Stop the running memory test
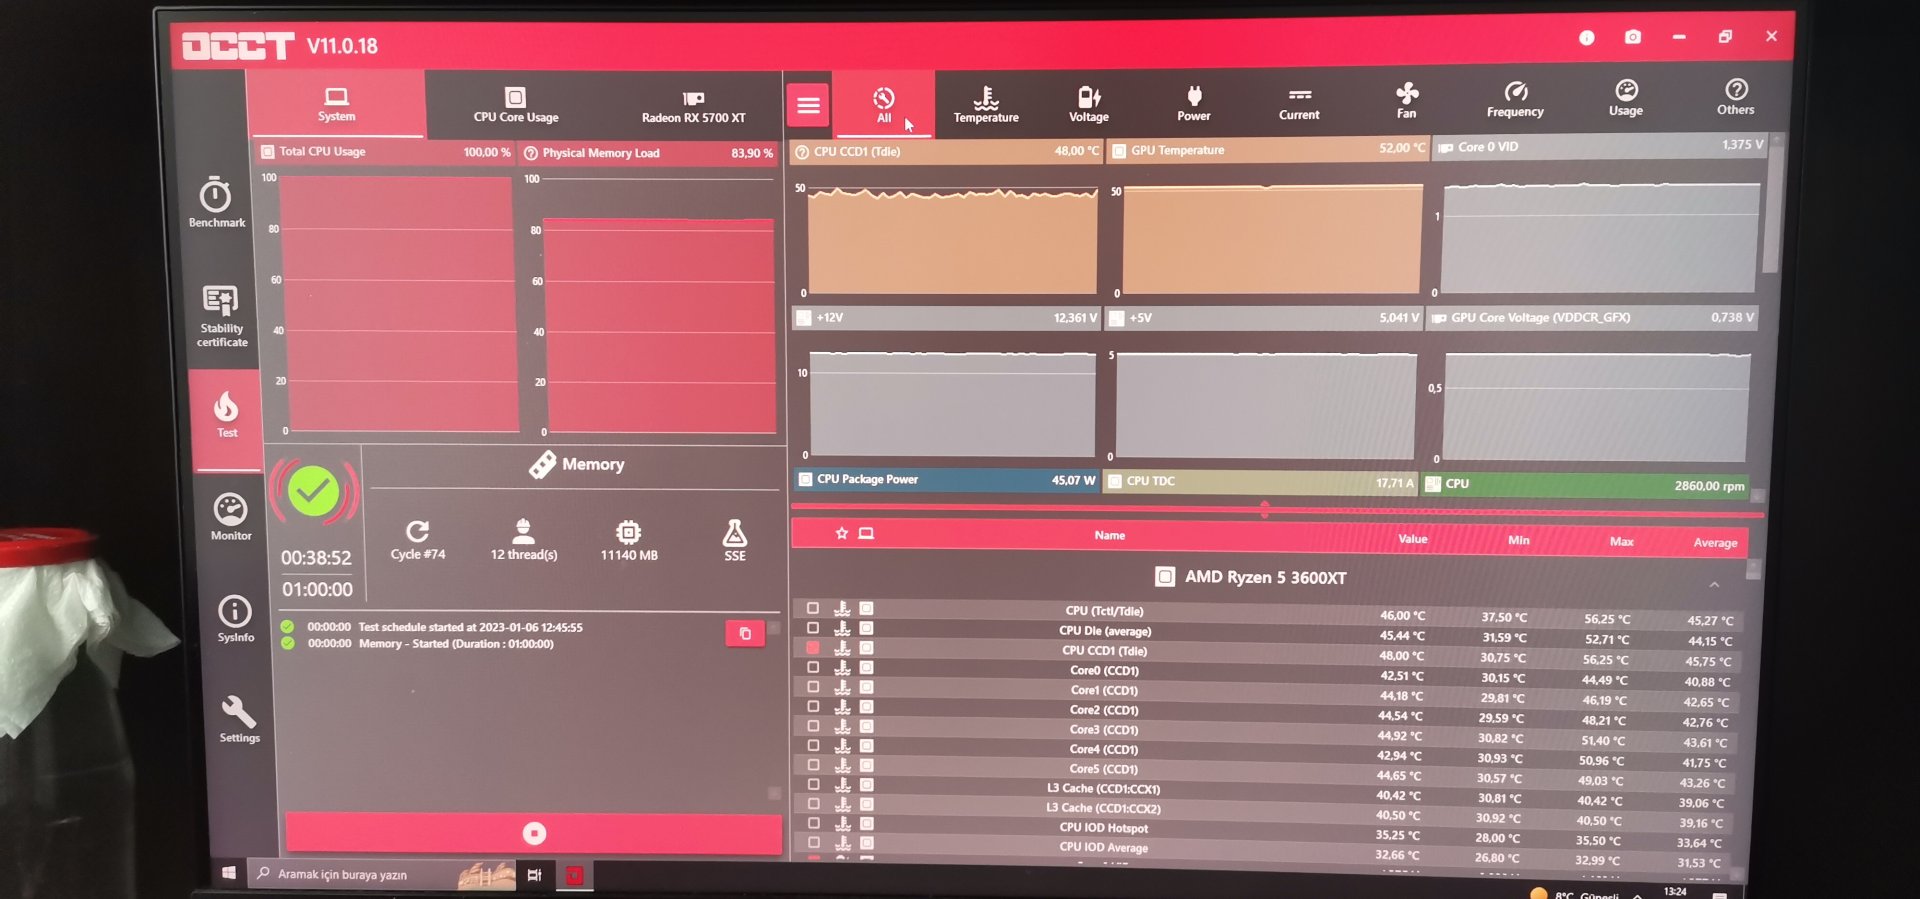 [534, 833]
